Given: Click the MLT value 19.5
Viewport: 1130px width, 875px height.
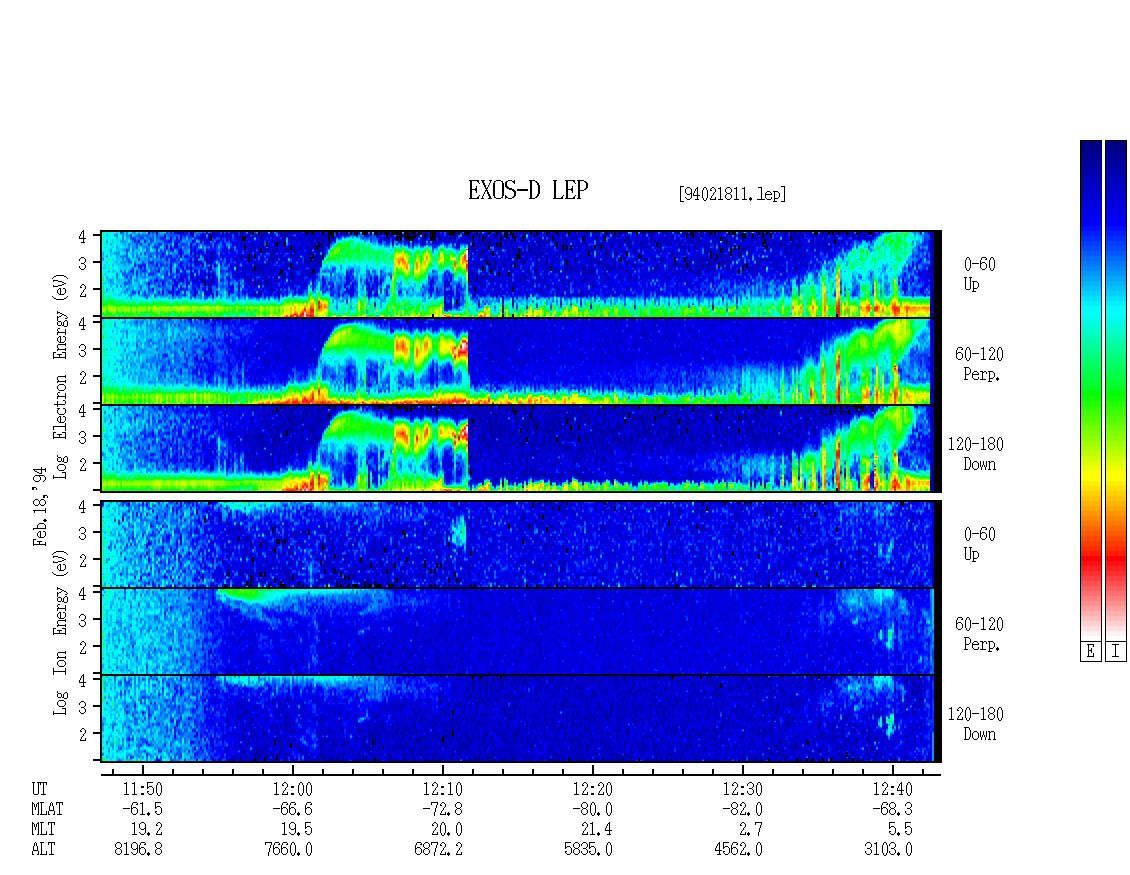Looking at the screenshot, I should click(x=297, y=830).
